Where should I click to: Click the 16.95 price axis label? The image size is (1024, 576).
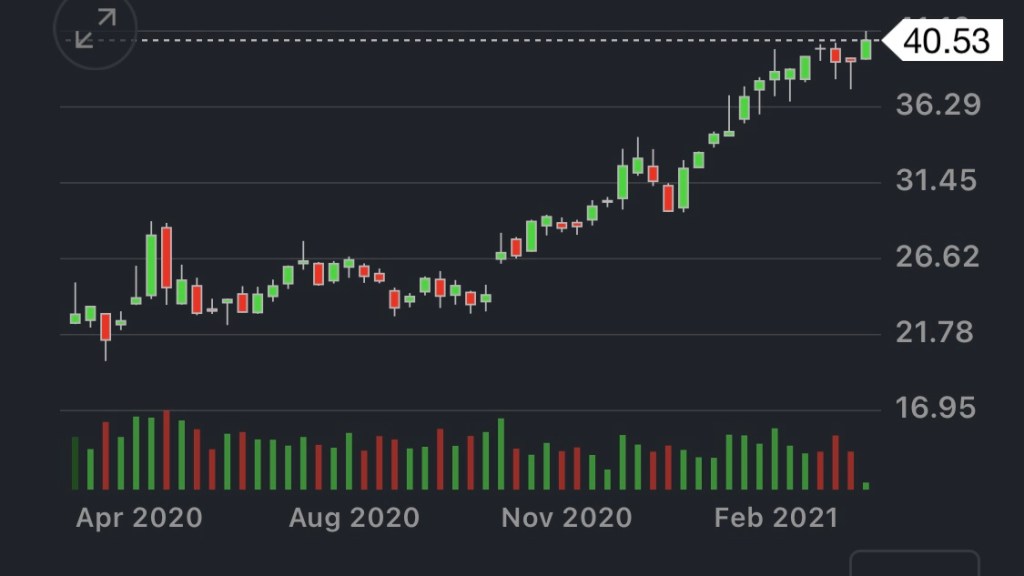point(936,408)
